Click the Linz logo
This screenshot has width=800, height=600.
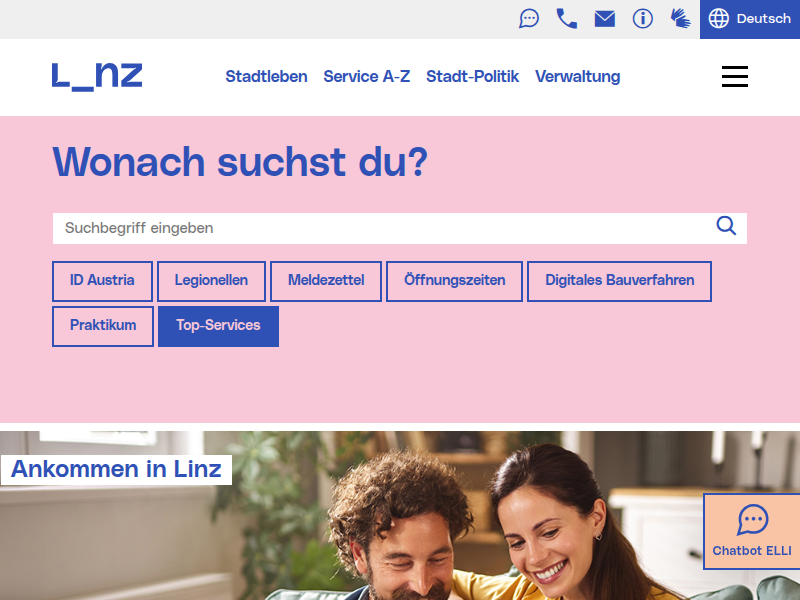point(97,77)
